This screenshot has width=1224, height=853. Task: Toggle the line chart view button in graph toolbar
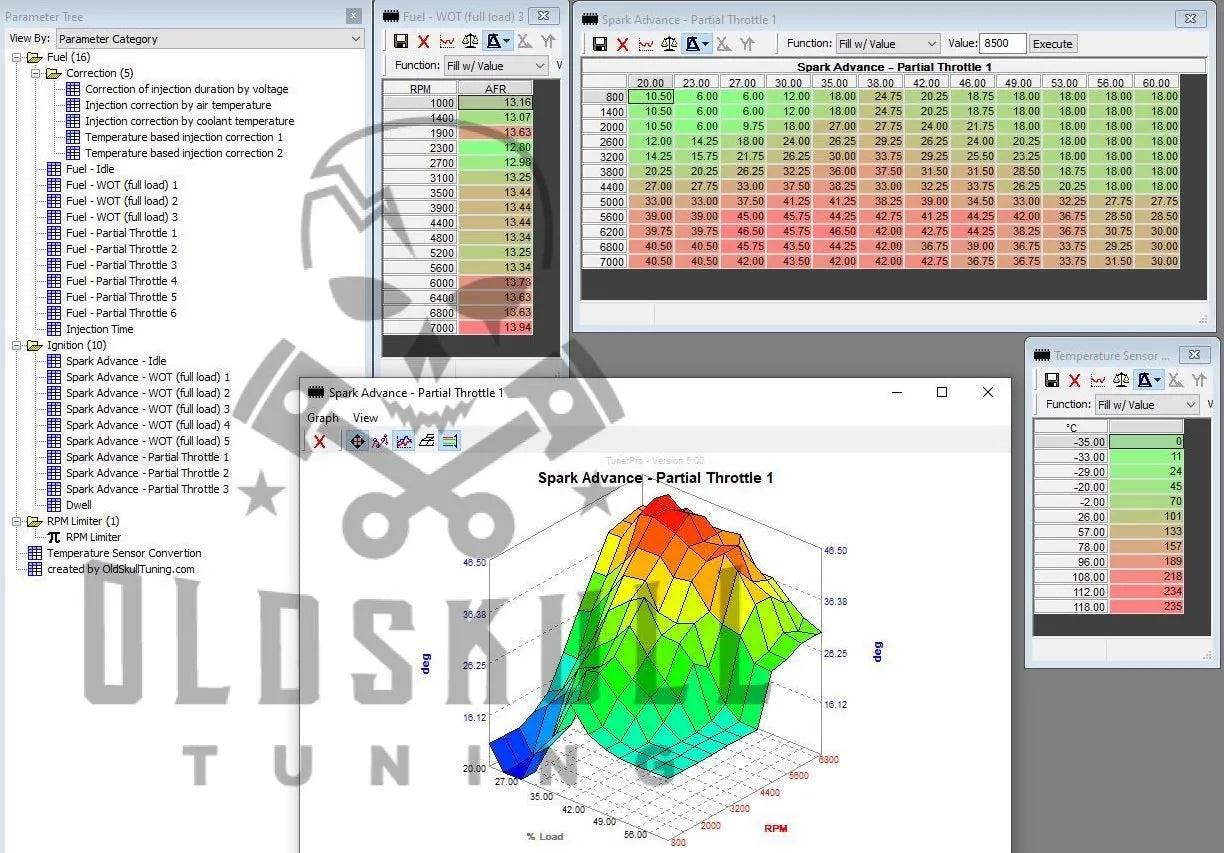(x=403, y=441)
